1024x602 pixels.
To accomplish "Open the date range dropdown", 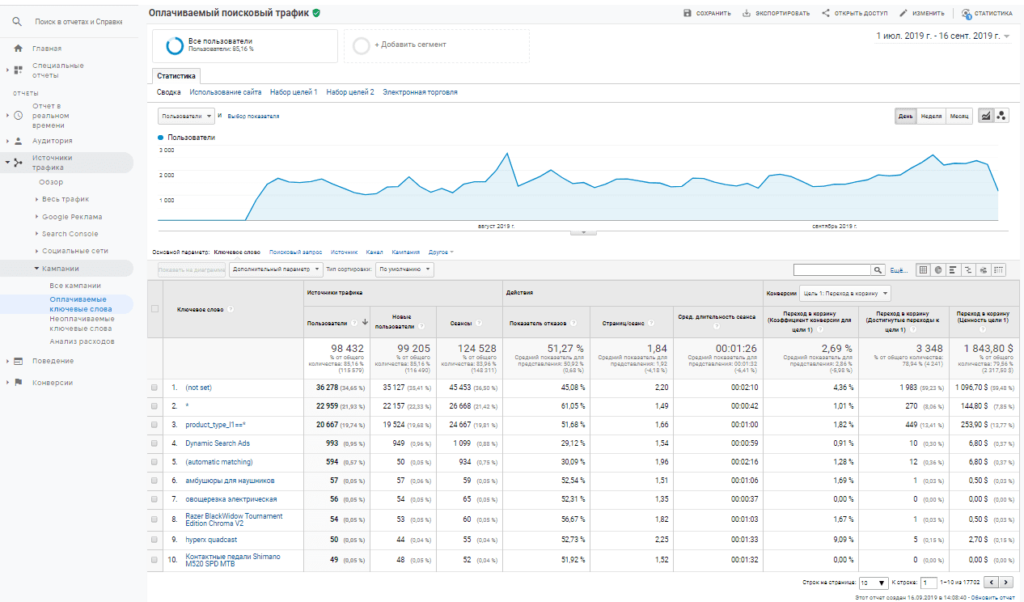I will pos(942,36).
